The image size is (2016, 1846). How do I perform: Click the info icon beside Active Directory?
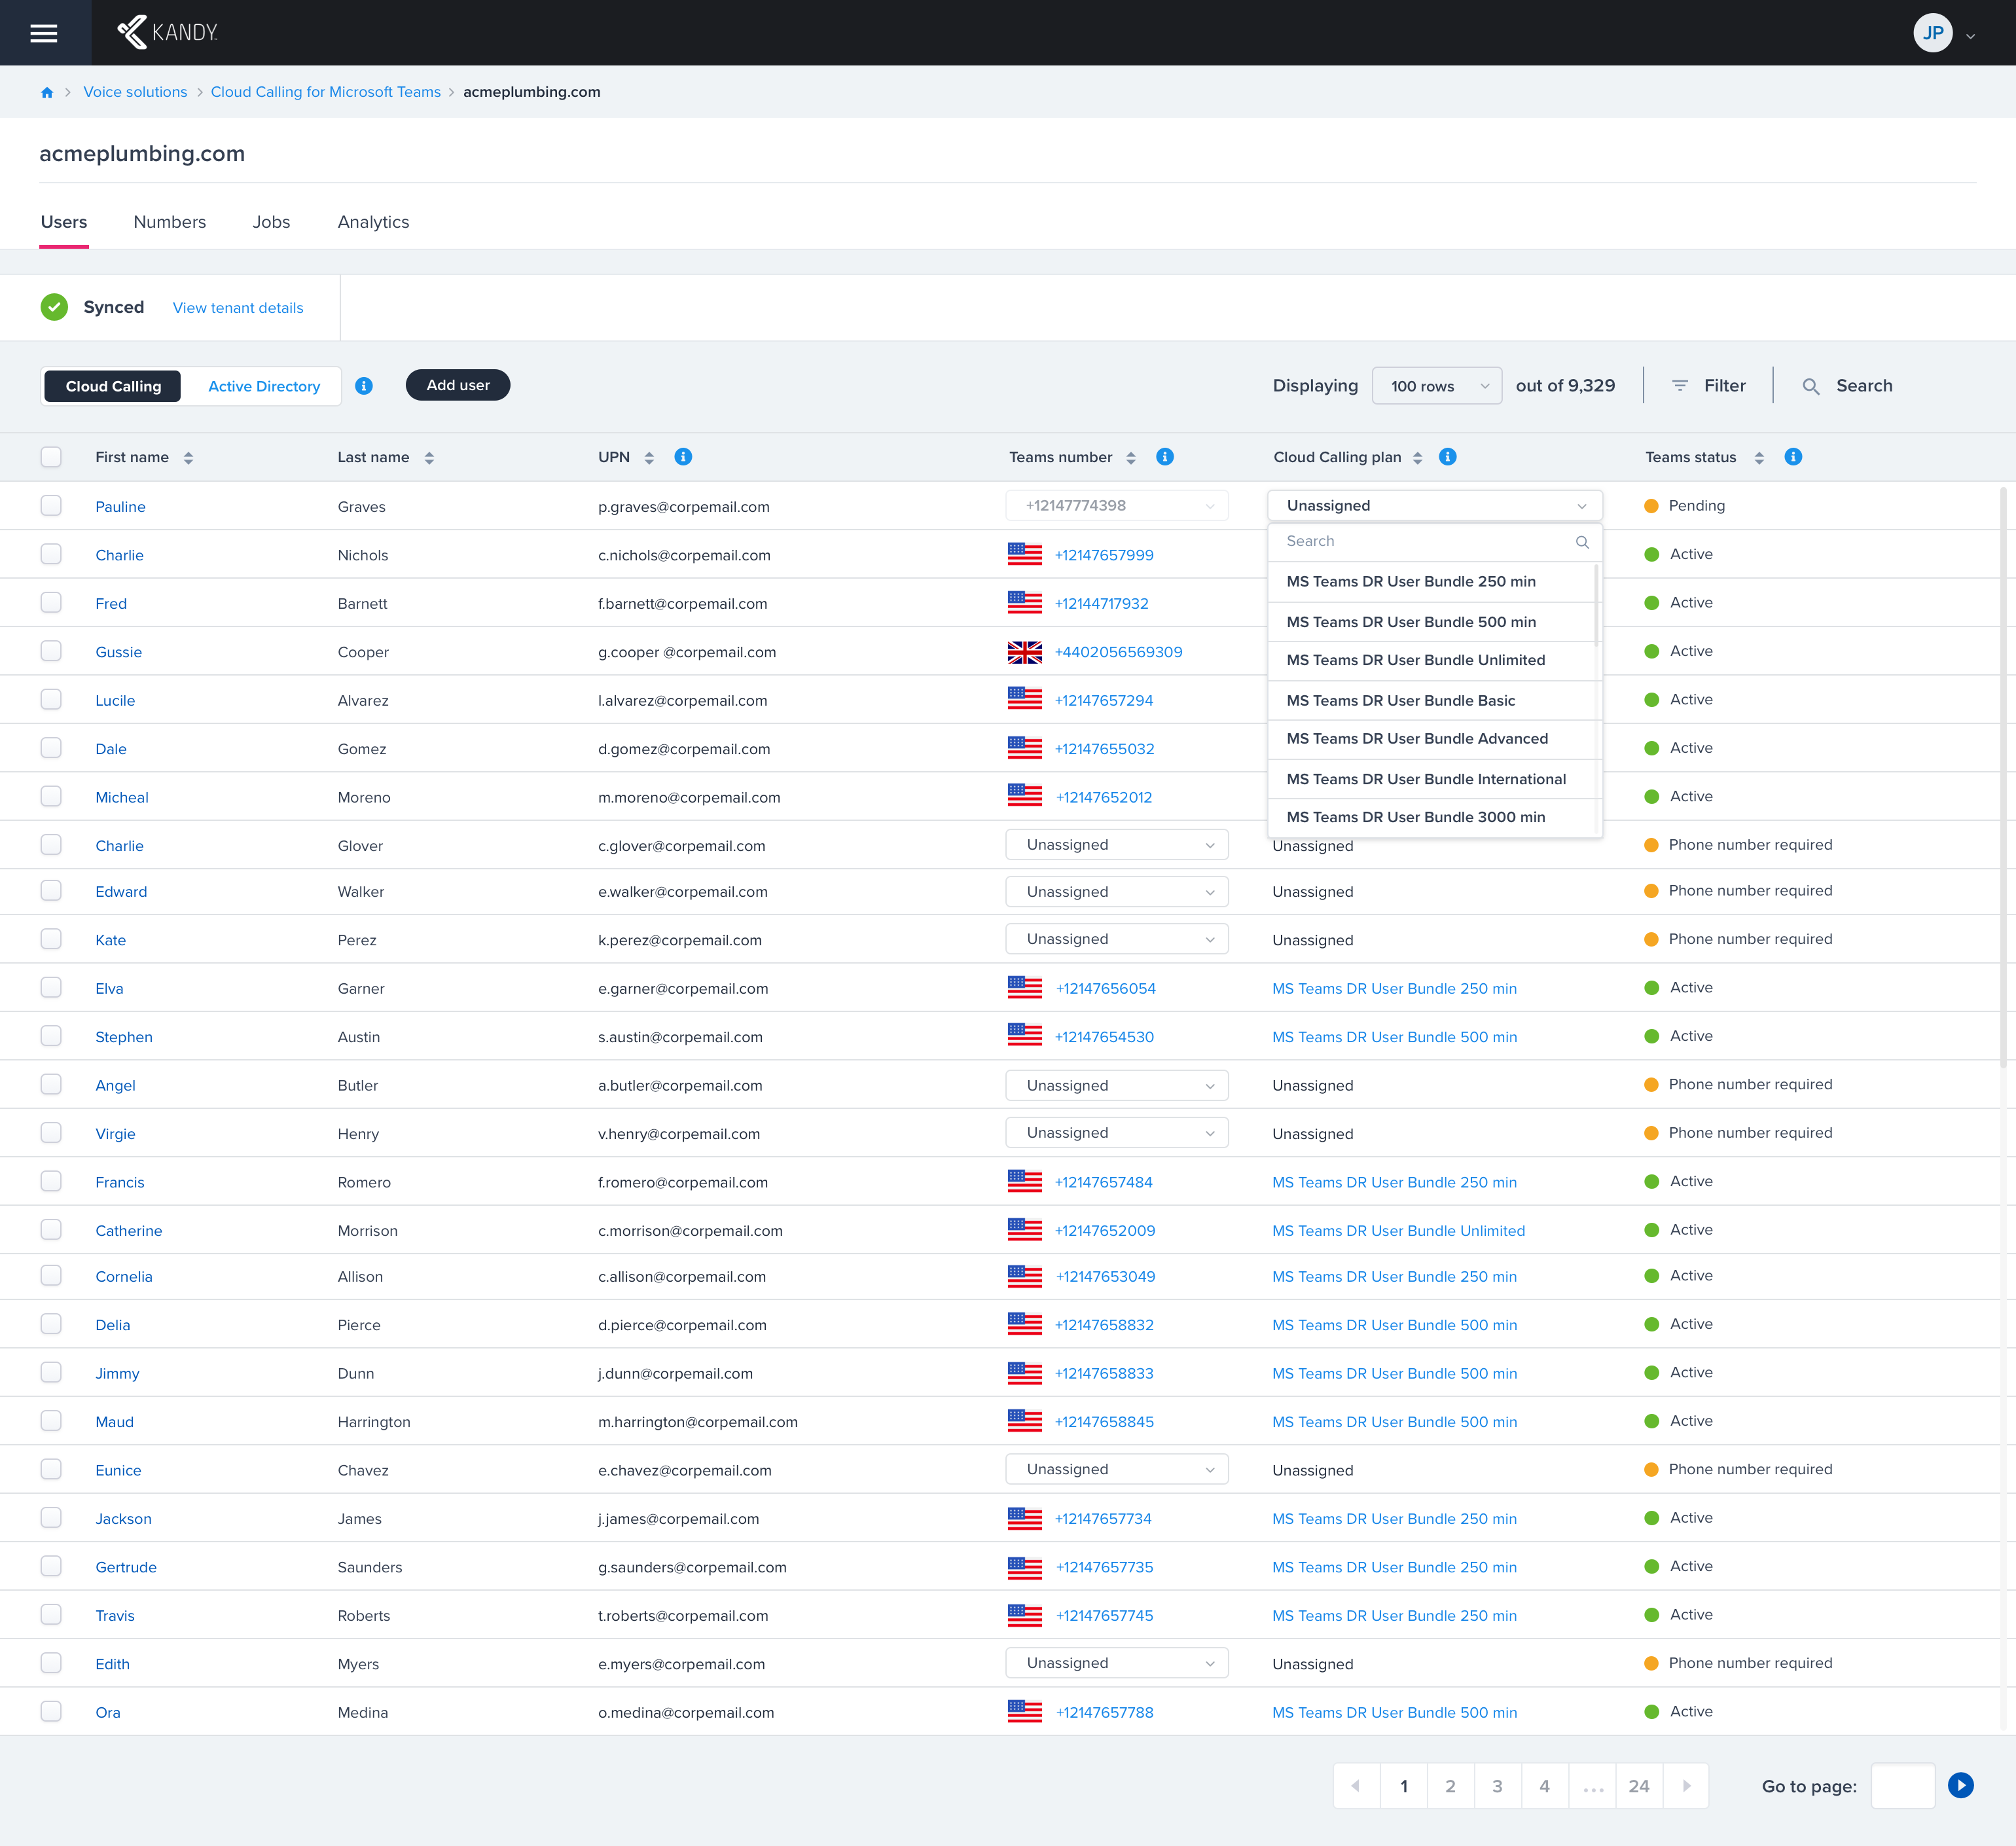[364, 386]
